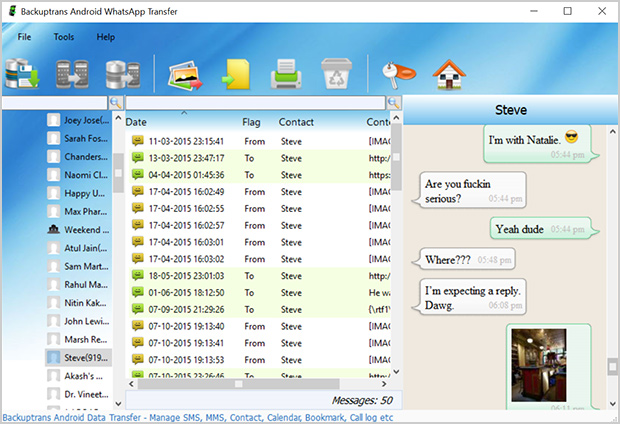Viewport: 620px width, 424px height.
Task: Sort messages by Date column header
Action: 136,122
